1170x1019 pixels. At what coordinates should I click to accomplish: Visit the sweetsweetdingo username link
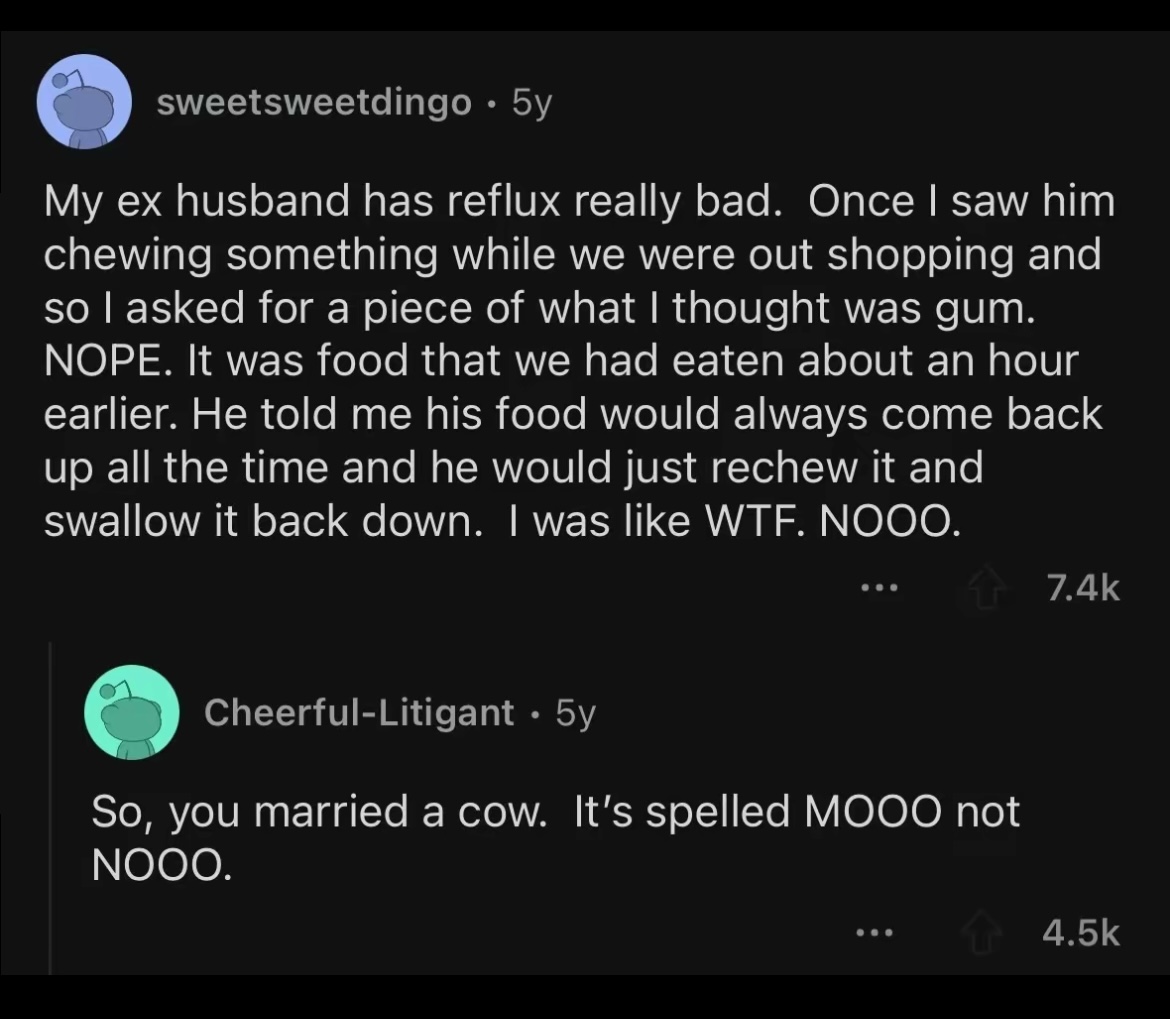(x=314, y=103)
